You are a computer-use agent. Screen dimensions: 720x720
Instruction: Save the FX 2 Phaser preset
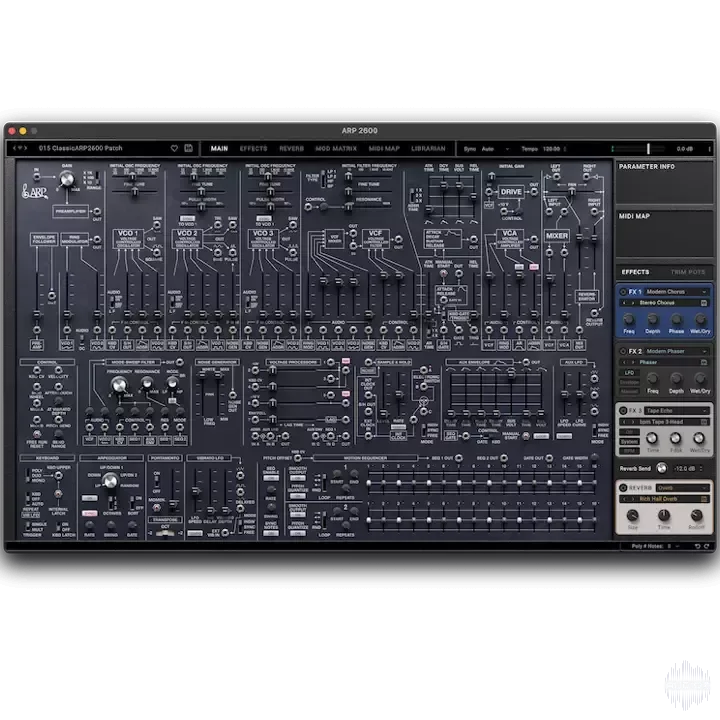pos(703,362)
